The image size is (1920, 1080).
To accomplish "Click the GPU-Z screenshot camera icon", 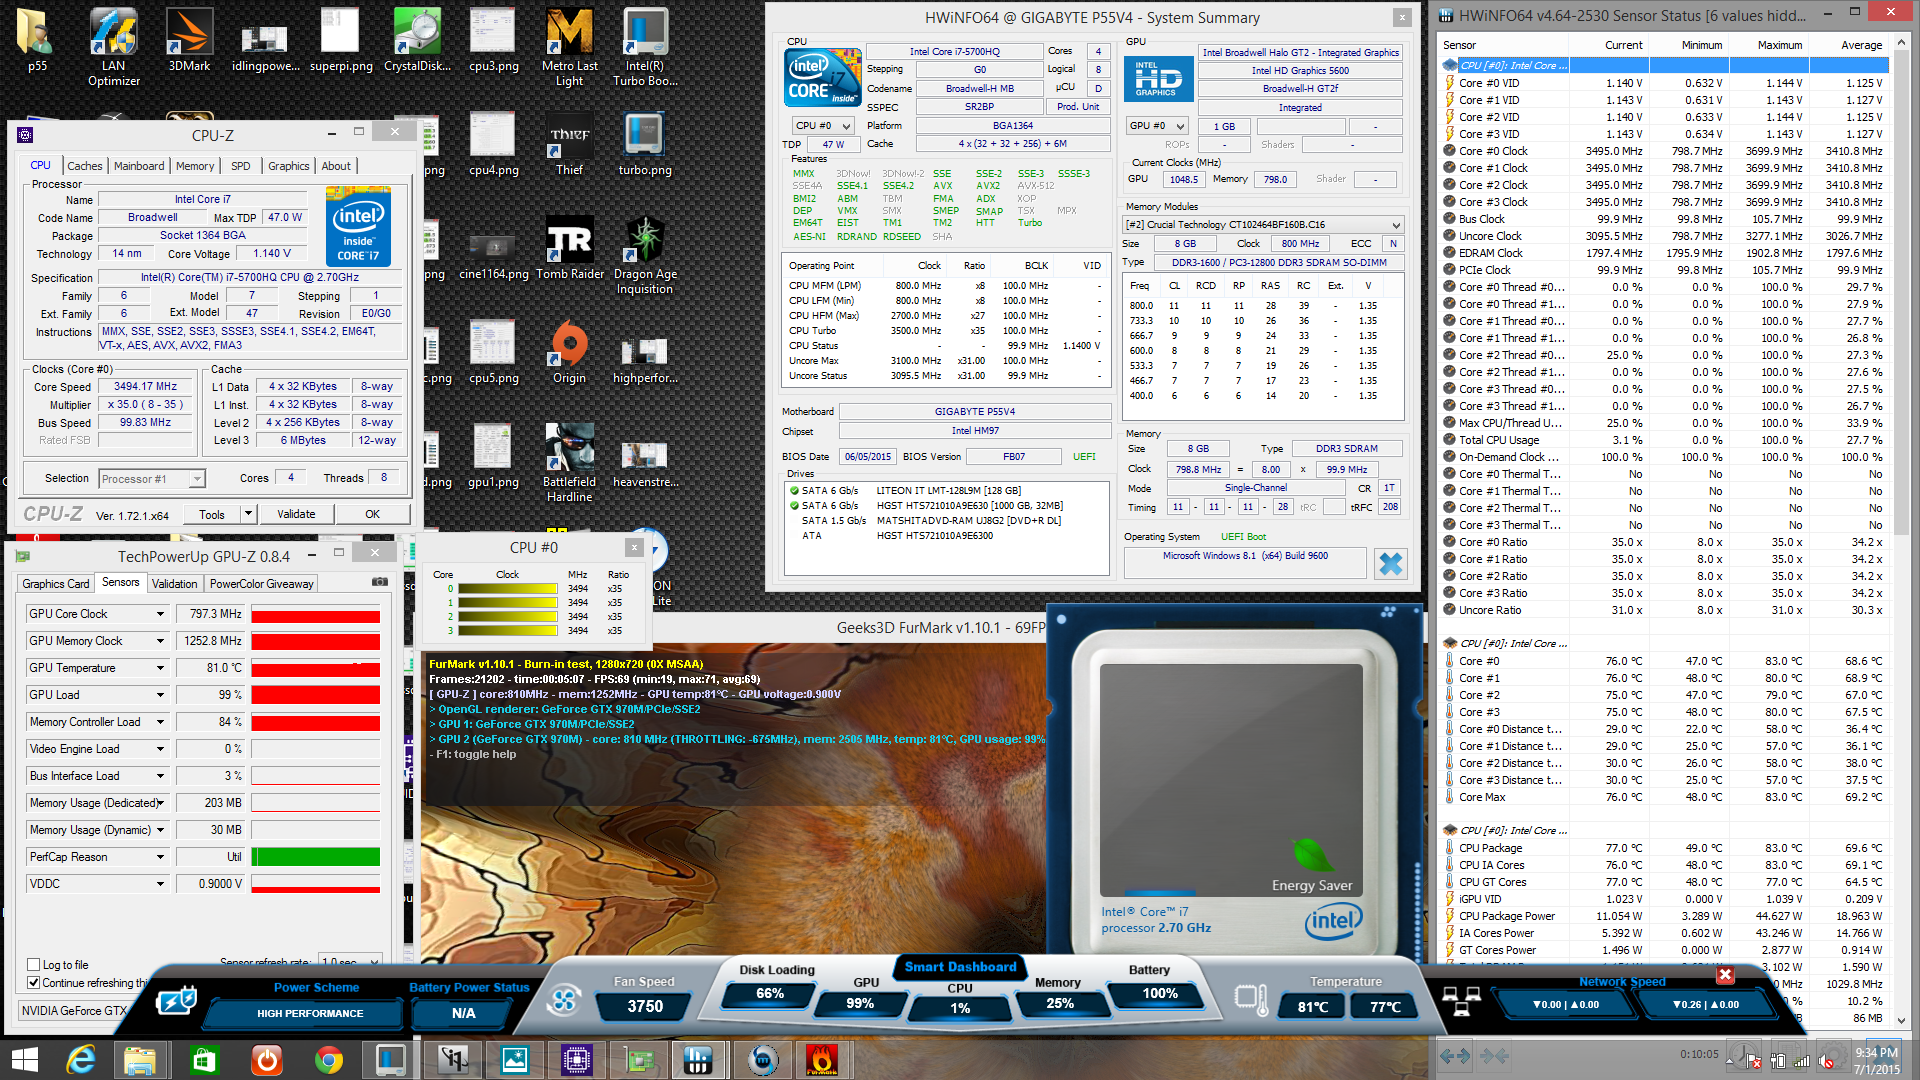I will click(380, 581).
